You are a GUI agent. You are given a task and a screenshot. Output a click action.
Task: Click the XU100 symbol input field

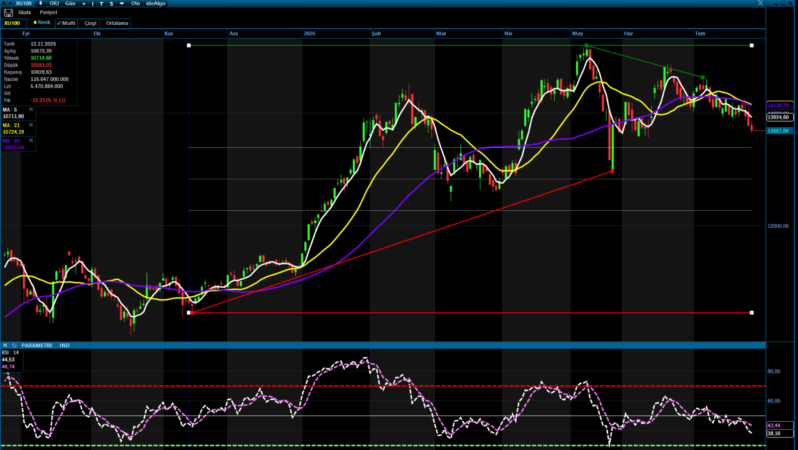(x=14, y=23)
